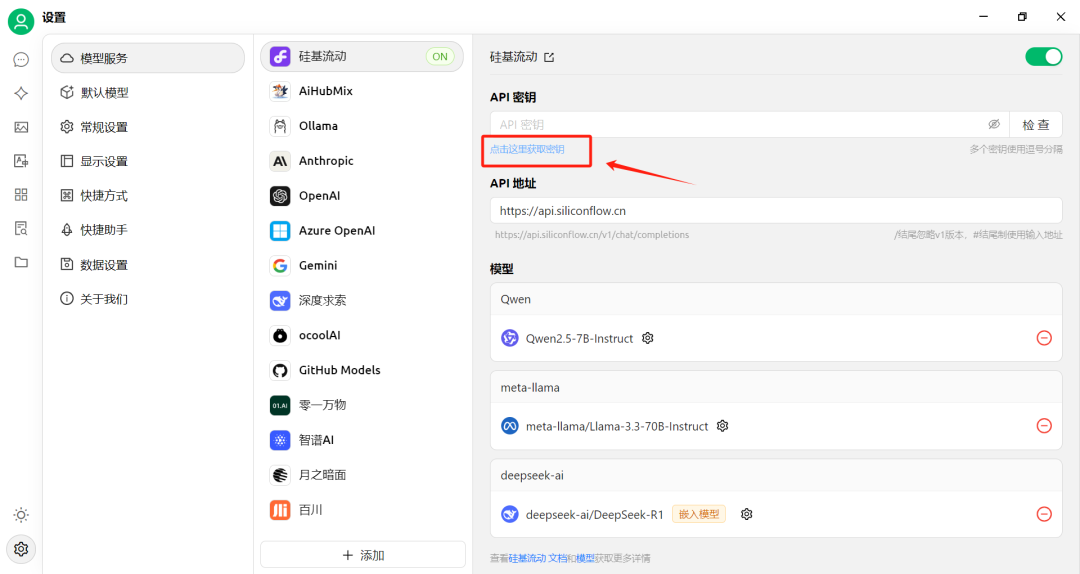
Task: Click the Ollama provider logo
Action: 280,126
